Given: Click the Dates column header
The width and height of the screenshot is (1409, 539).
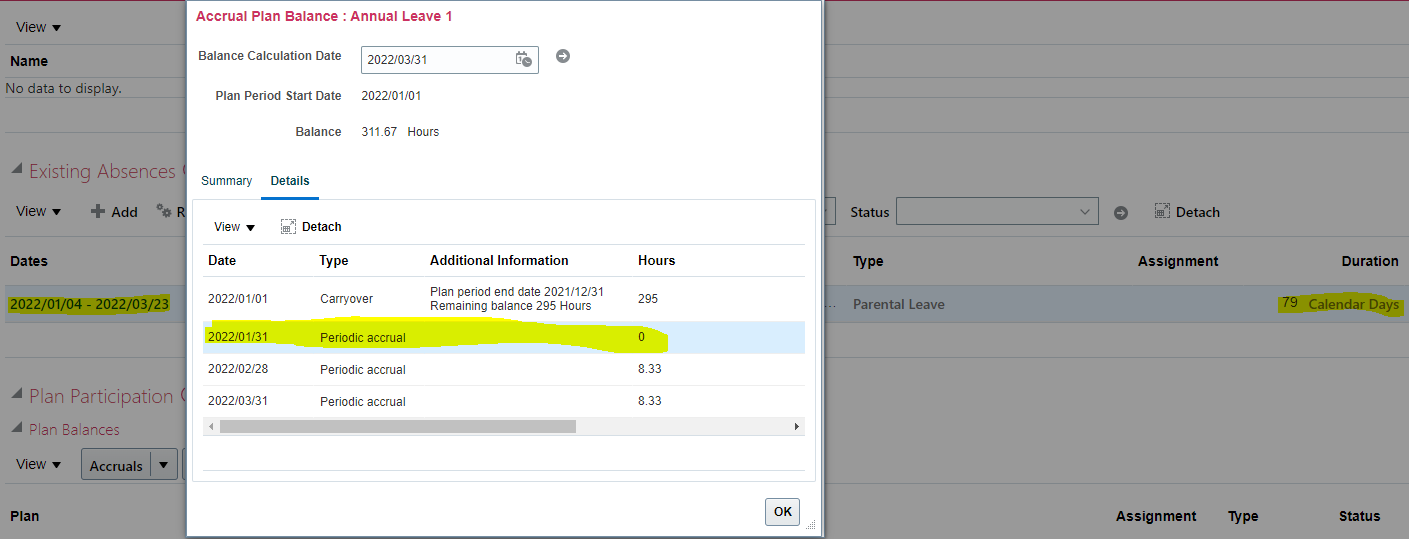Looking at the screenshot, I should [x=29, y=261].
